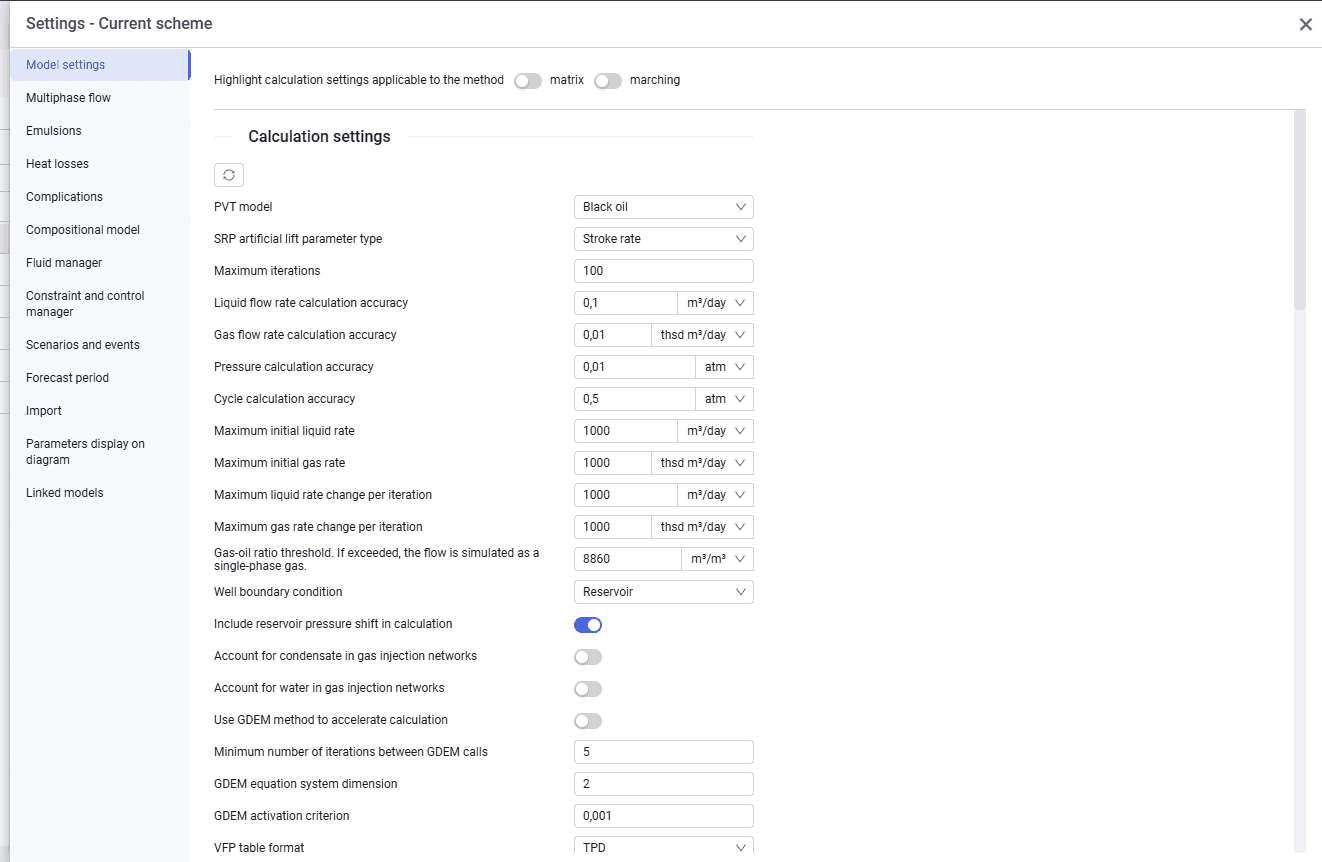Viewport: 1322px width, 862px height.
Task: Edit liquid flow rate accuracy value
Action: click(x=626, y=303)
